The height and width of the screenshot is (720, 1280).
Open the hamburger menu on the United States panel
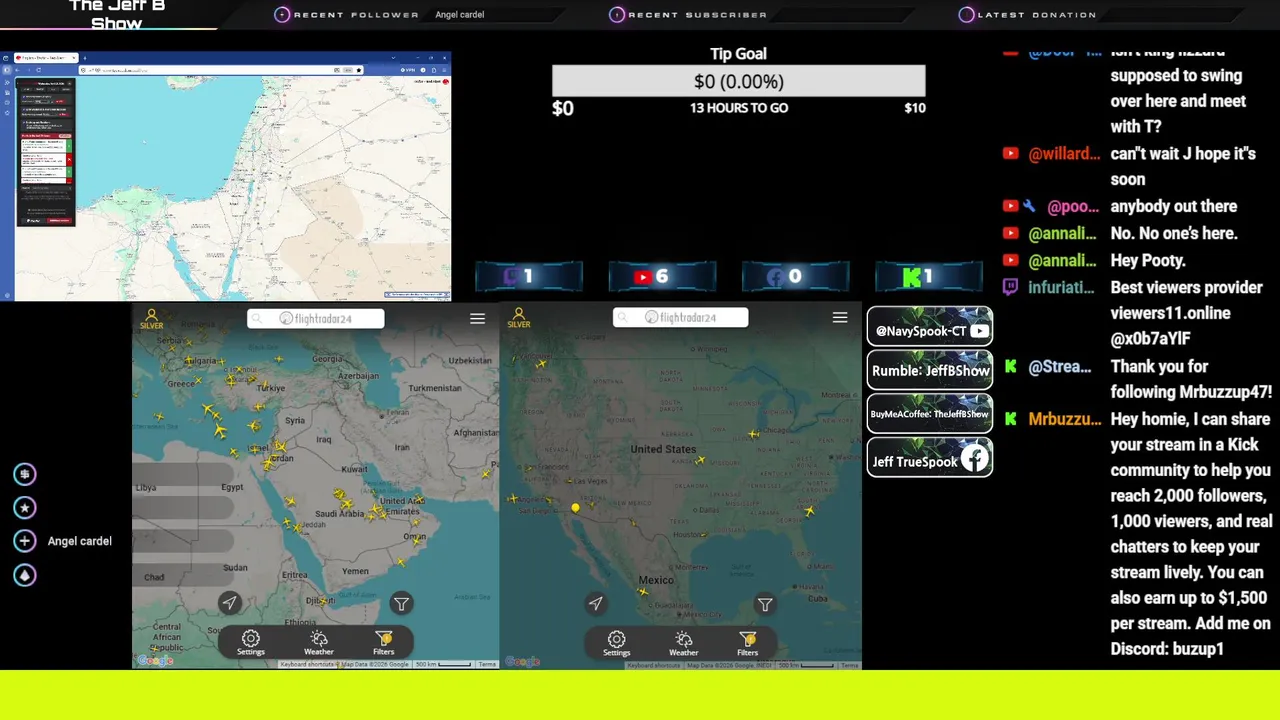840,317
